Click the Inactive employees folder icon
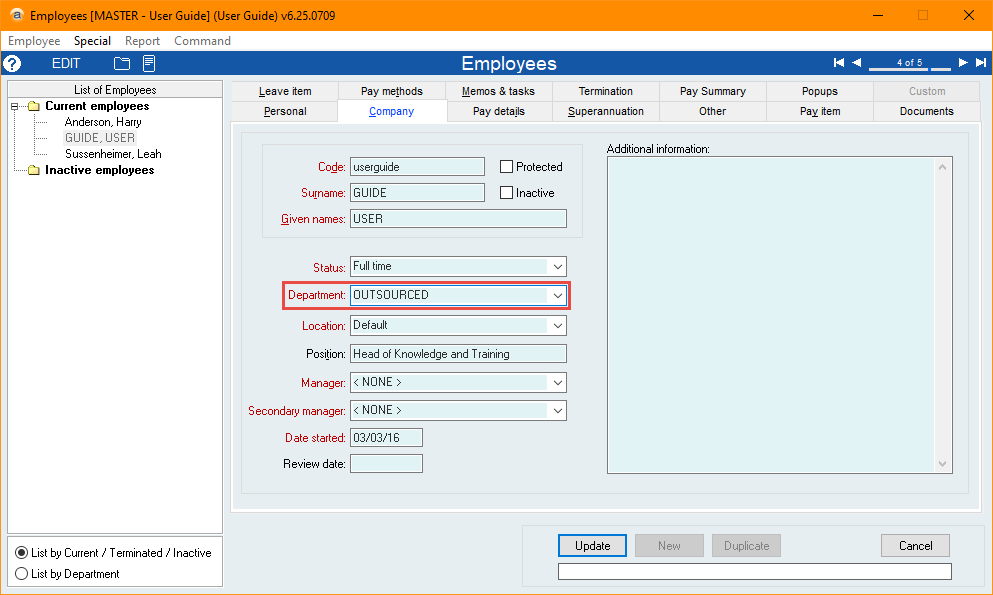This screenshot has width=993, height=595. 34,170
